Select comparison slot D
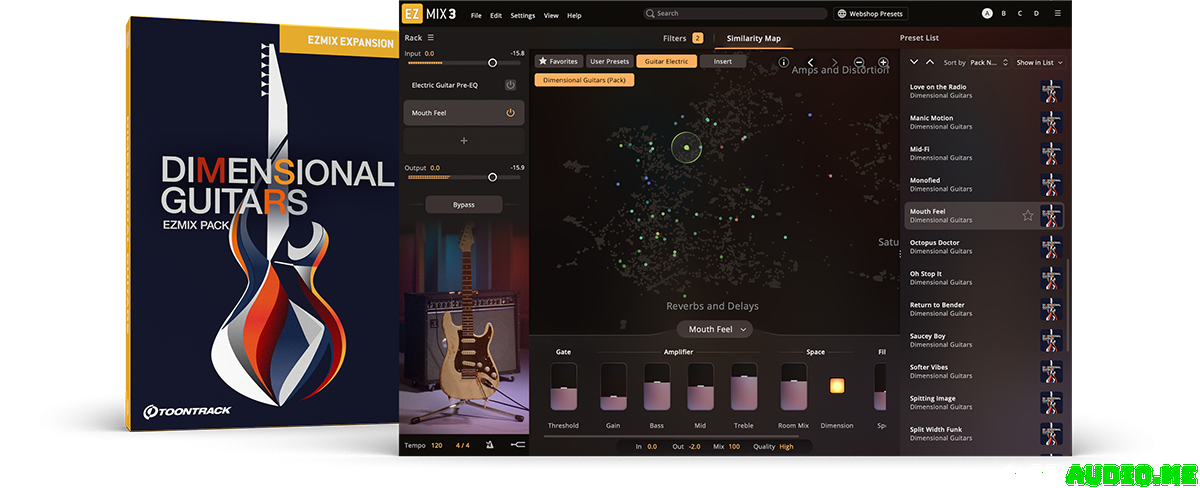1200x488 pixels. click(x=1036, y=14)
